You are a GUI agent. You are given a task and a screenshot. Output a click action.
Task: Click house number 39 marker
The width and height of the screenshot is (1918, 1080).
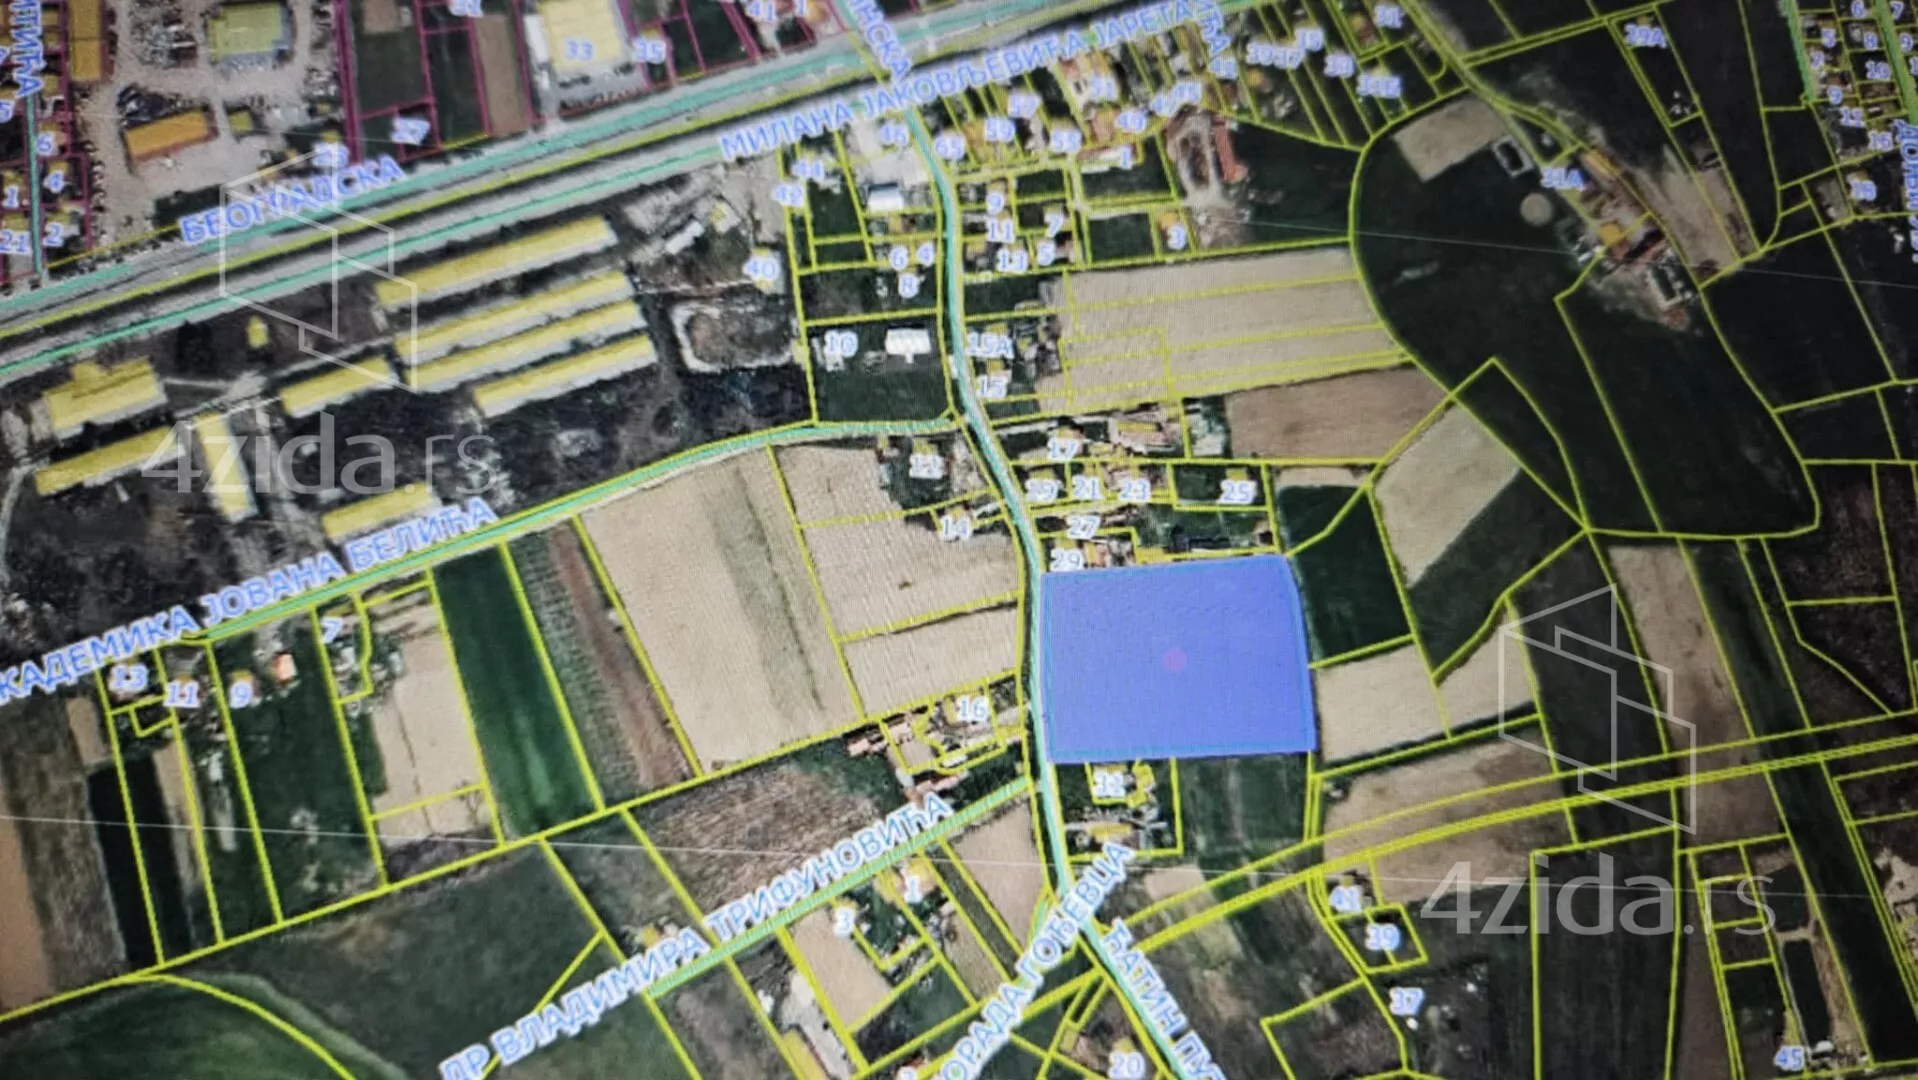point(1382,937)
